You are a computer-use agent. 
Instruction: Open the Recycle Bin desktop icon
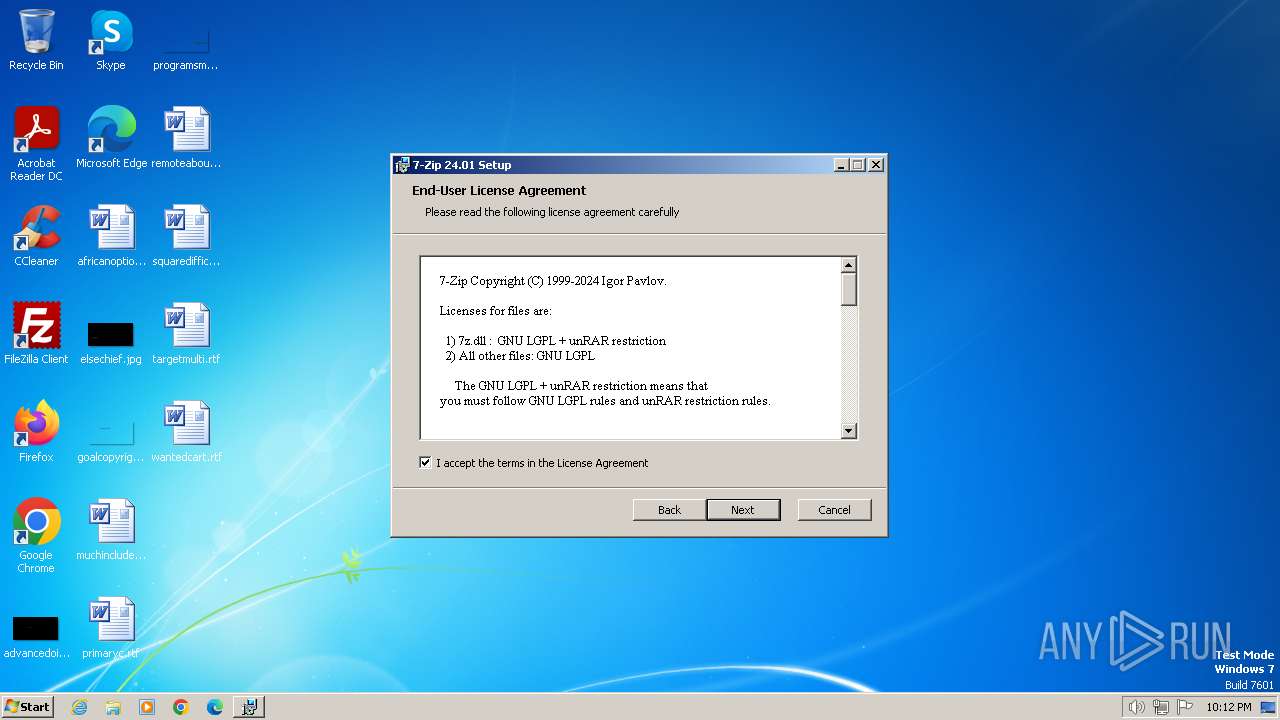tap(36, 41)
